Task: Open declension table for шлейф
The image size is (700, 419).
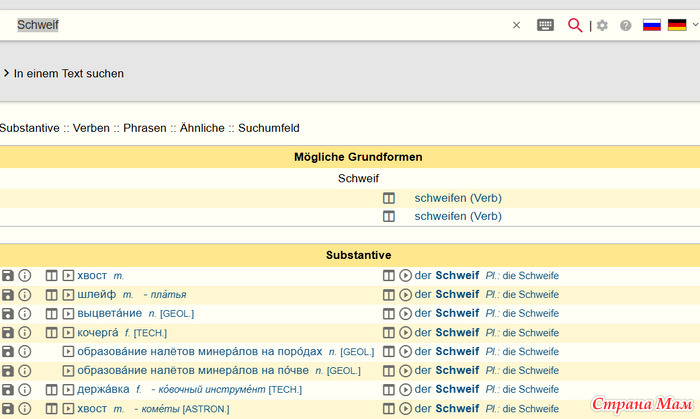Action: click(x=51, y=295)
